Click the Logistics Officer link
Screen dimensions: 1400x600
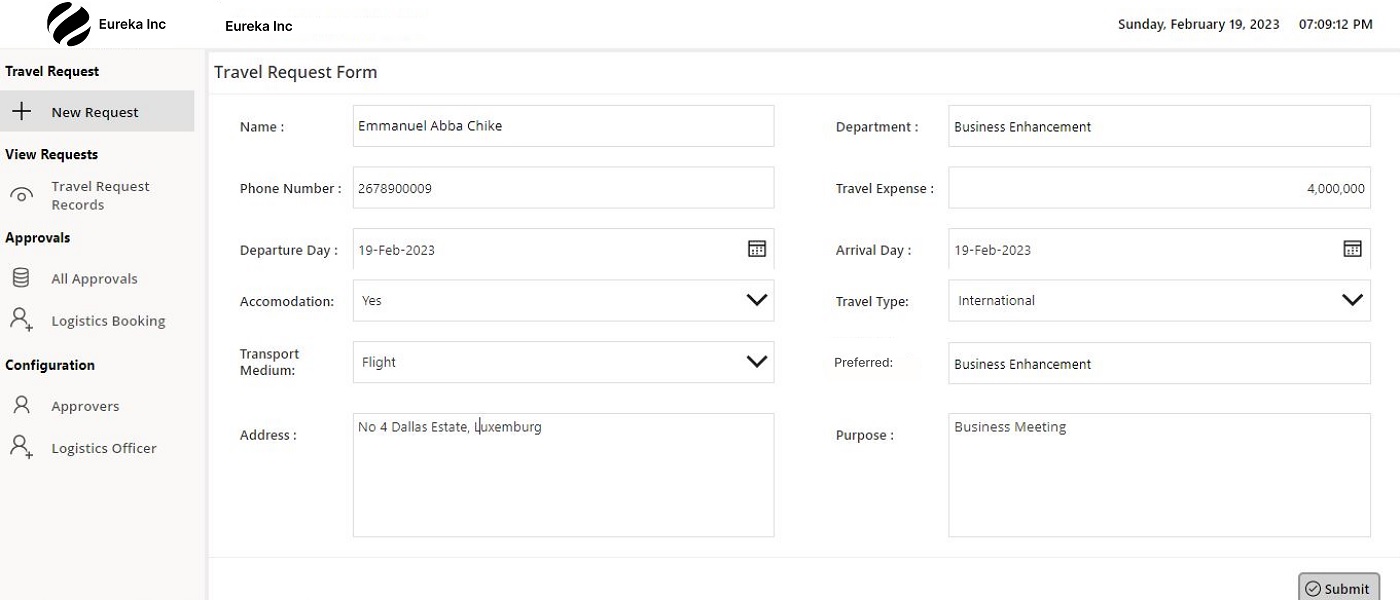[x=104, y=447]
